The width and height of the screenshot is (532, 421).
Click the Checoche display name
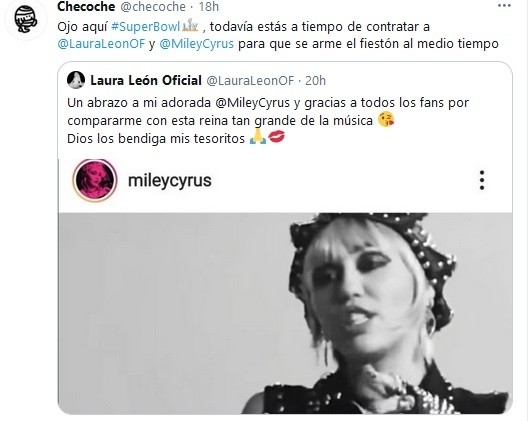(x=86, y=6)
